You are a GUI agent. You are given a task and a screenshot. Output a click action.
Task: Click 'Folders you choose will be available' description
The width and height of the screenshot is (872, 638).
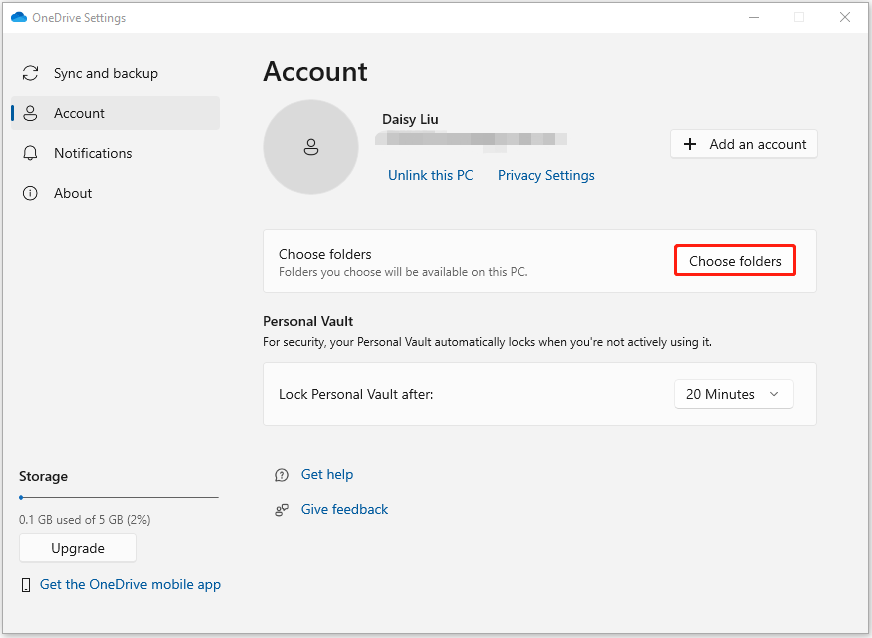pos(403,272)
